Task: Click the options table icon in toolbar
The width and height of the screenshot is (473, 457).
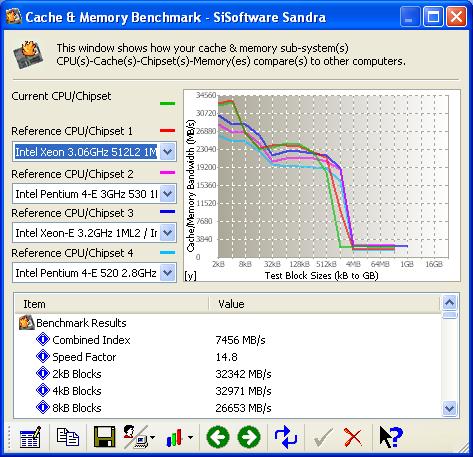Action: coord(31,437)
